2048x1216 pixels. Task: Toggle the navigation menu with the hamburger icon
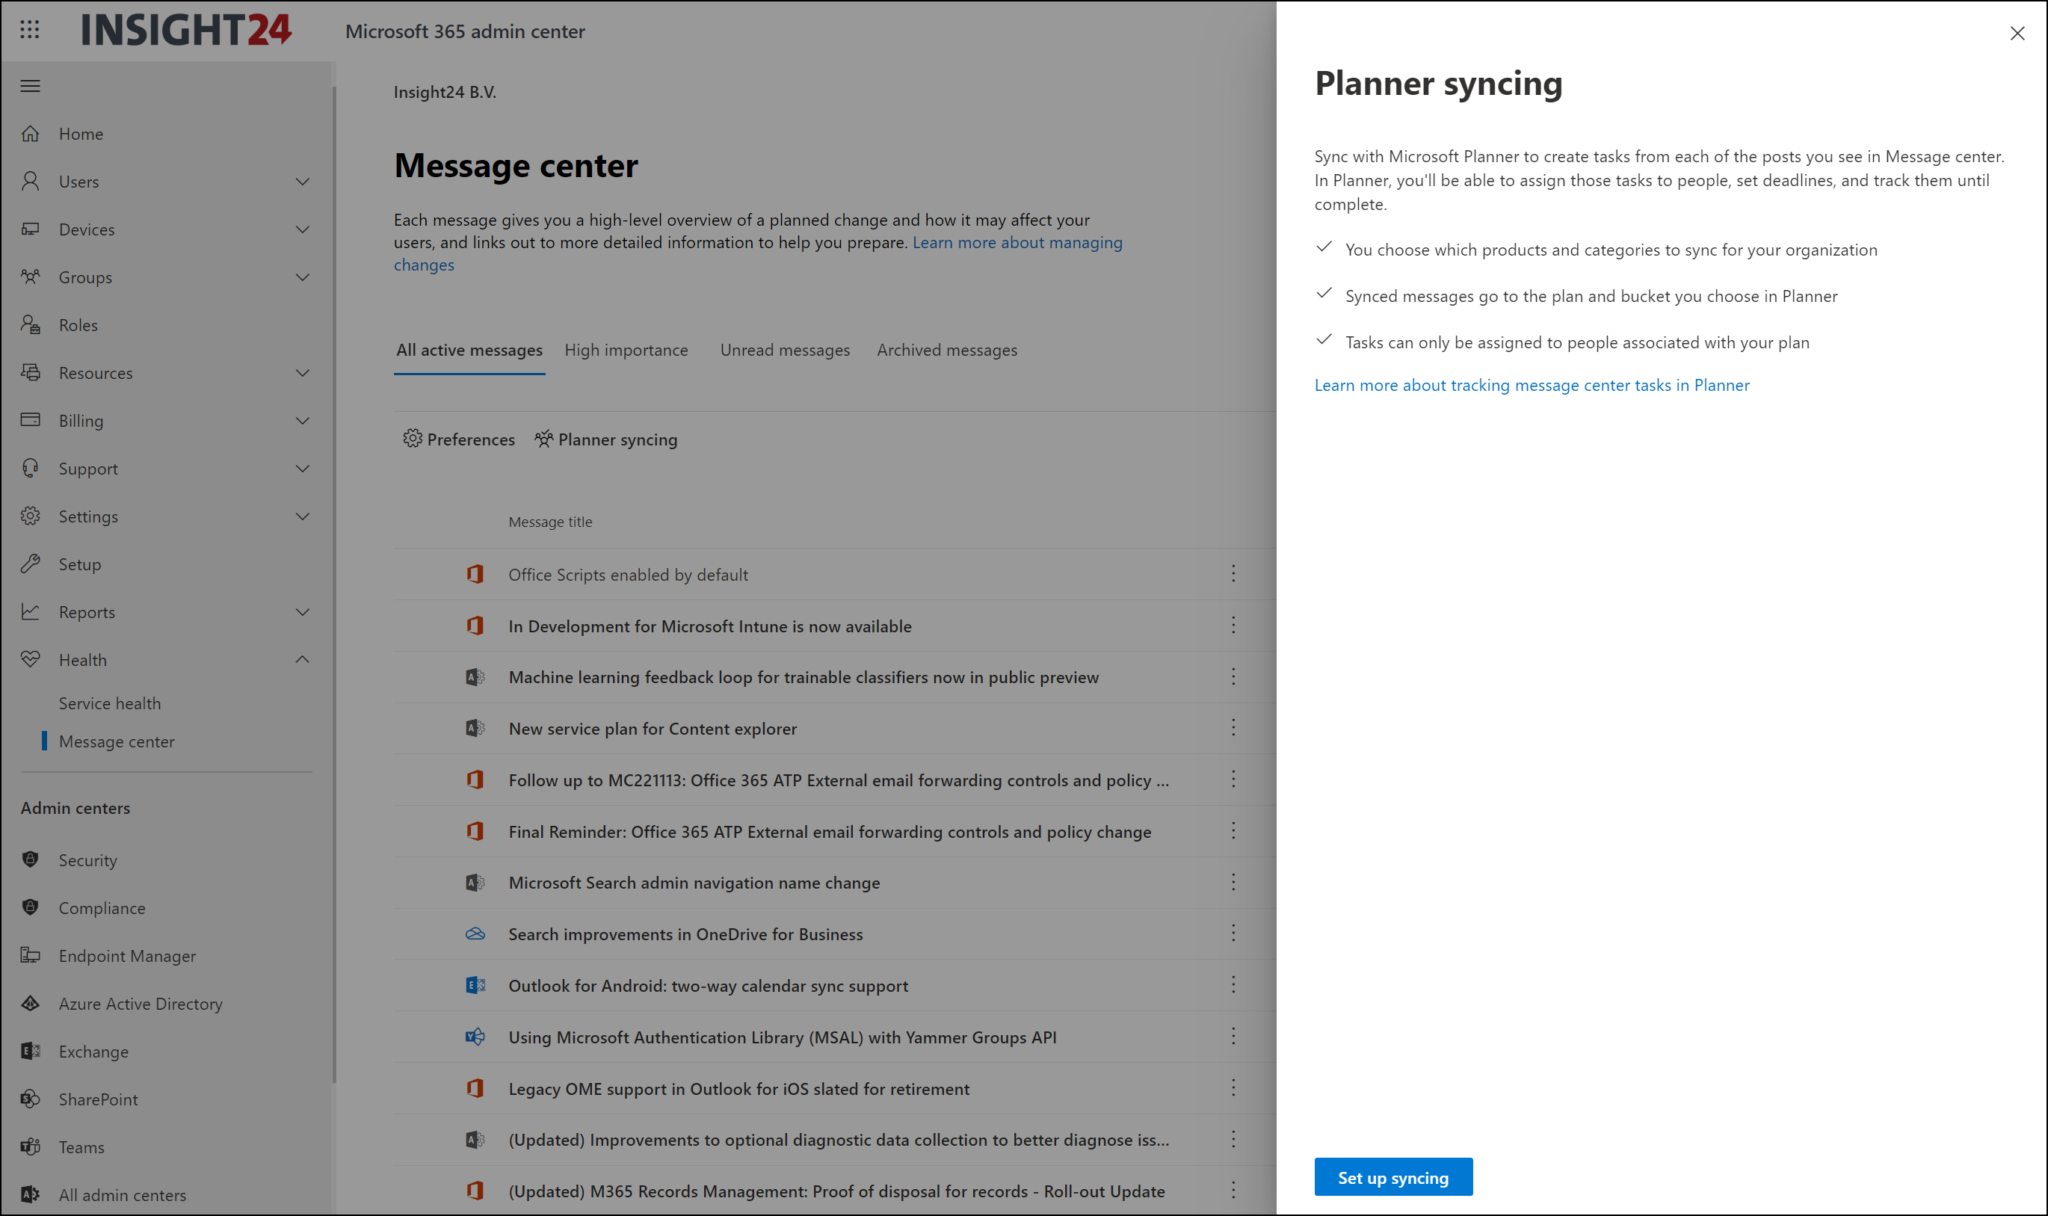coord(29,85)
